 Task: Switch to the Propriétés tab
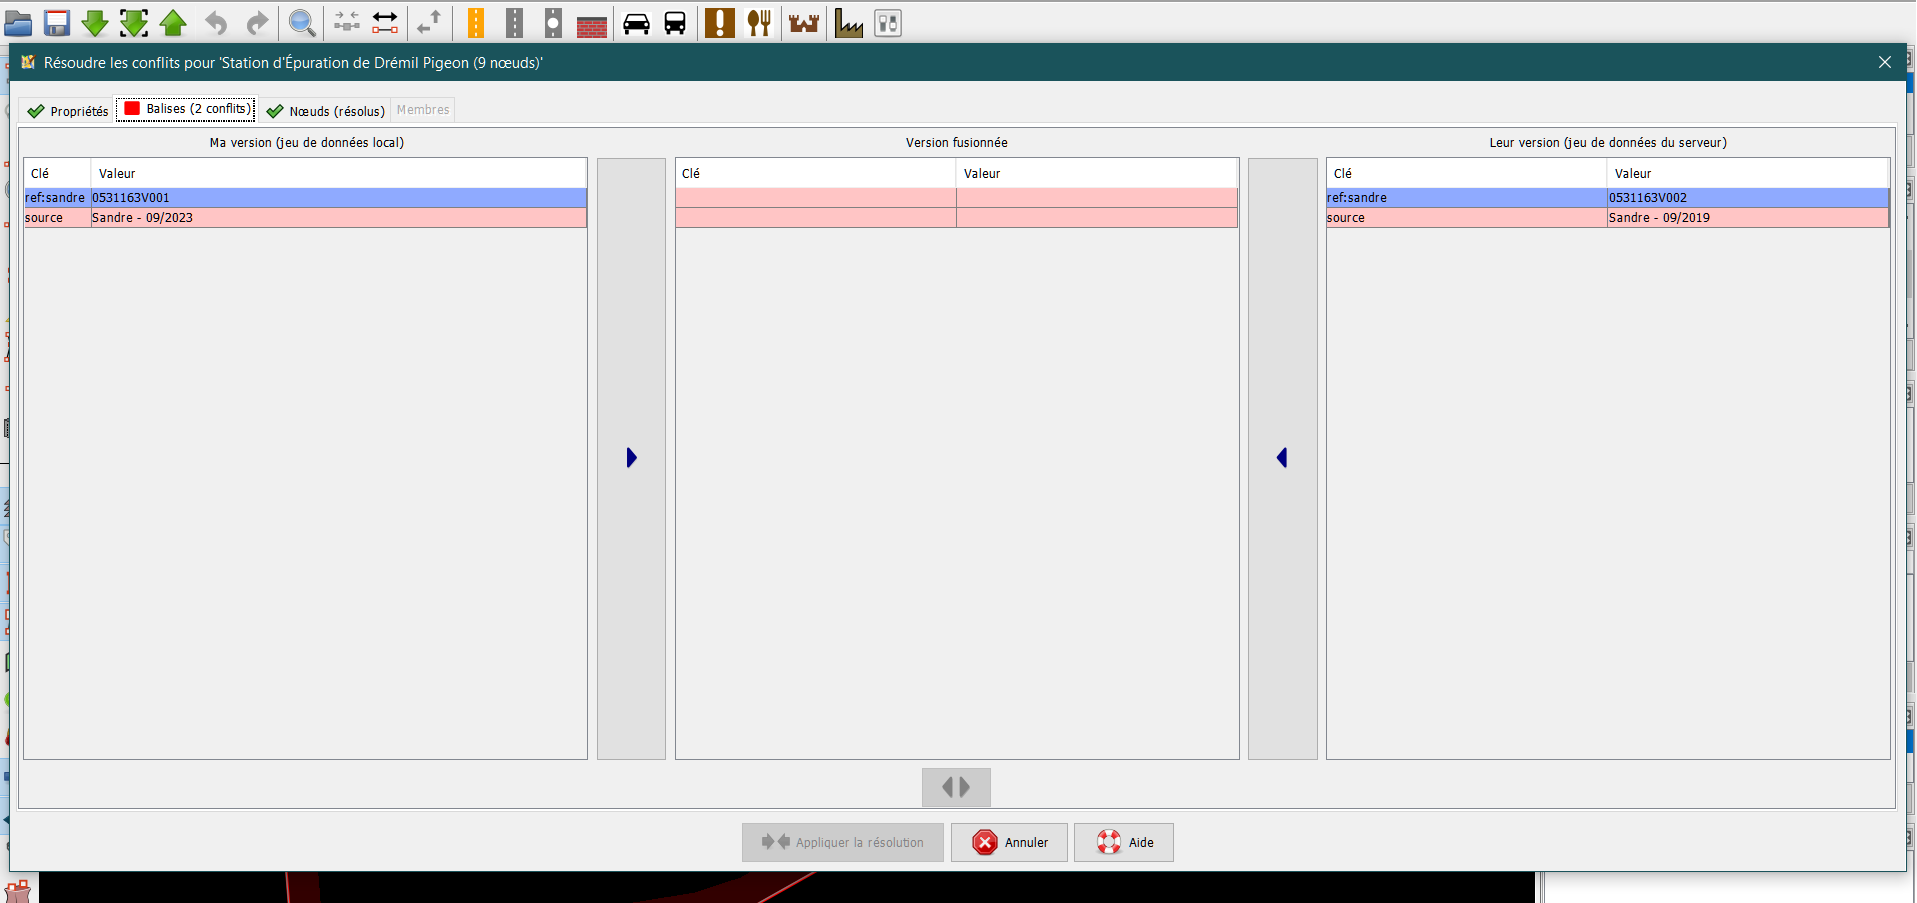pos(68,111)
